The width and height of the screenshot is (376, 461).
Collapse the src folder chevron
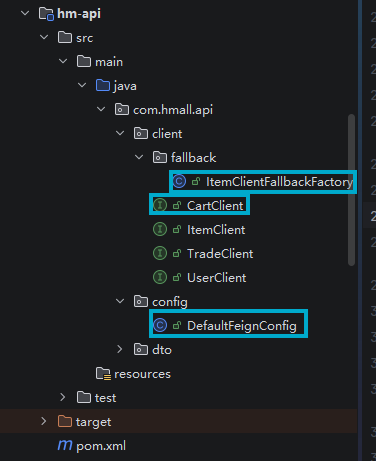(x=44, y=37)
